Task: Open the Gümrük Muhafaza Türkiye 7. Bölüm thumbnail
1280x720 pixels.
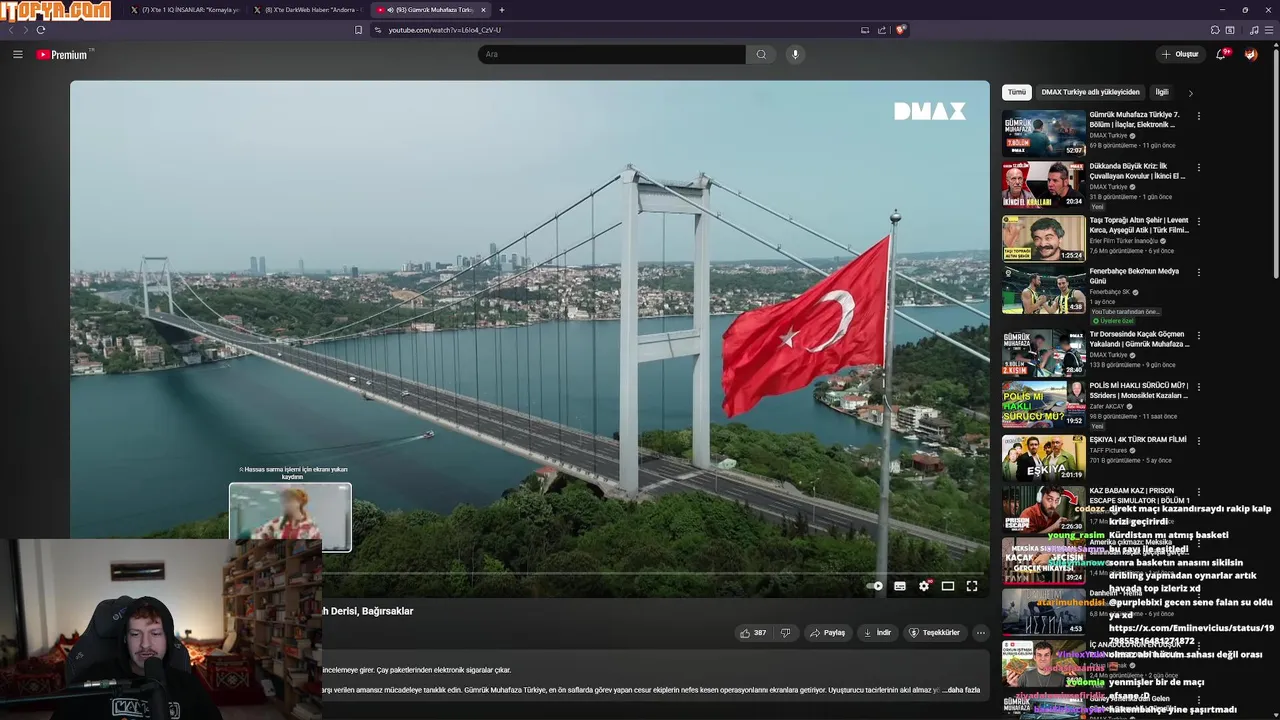Action: [1044, 133]
